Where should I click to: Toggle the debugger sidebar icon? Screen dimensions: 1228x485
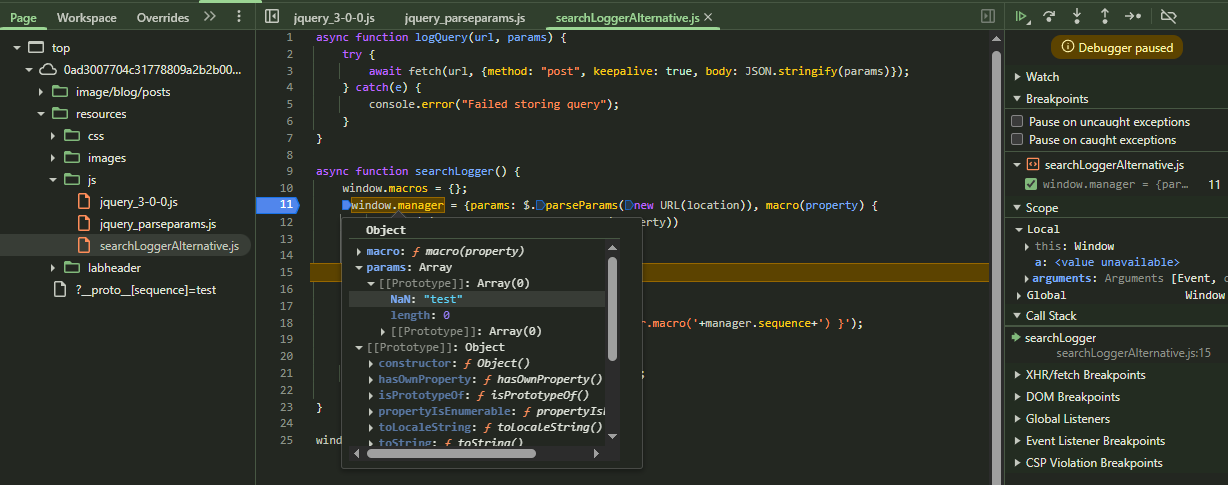point(988,17)
